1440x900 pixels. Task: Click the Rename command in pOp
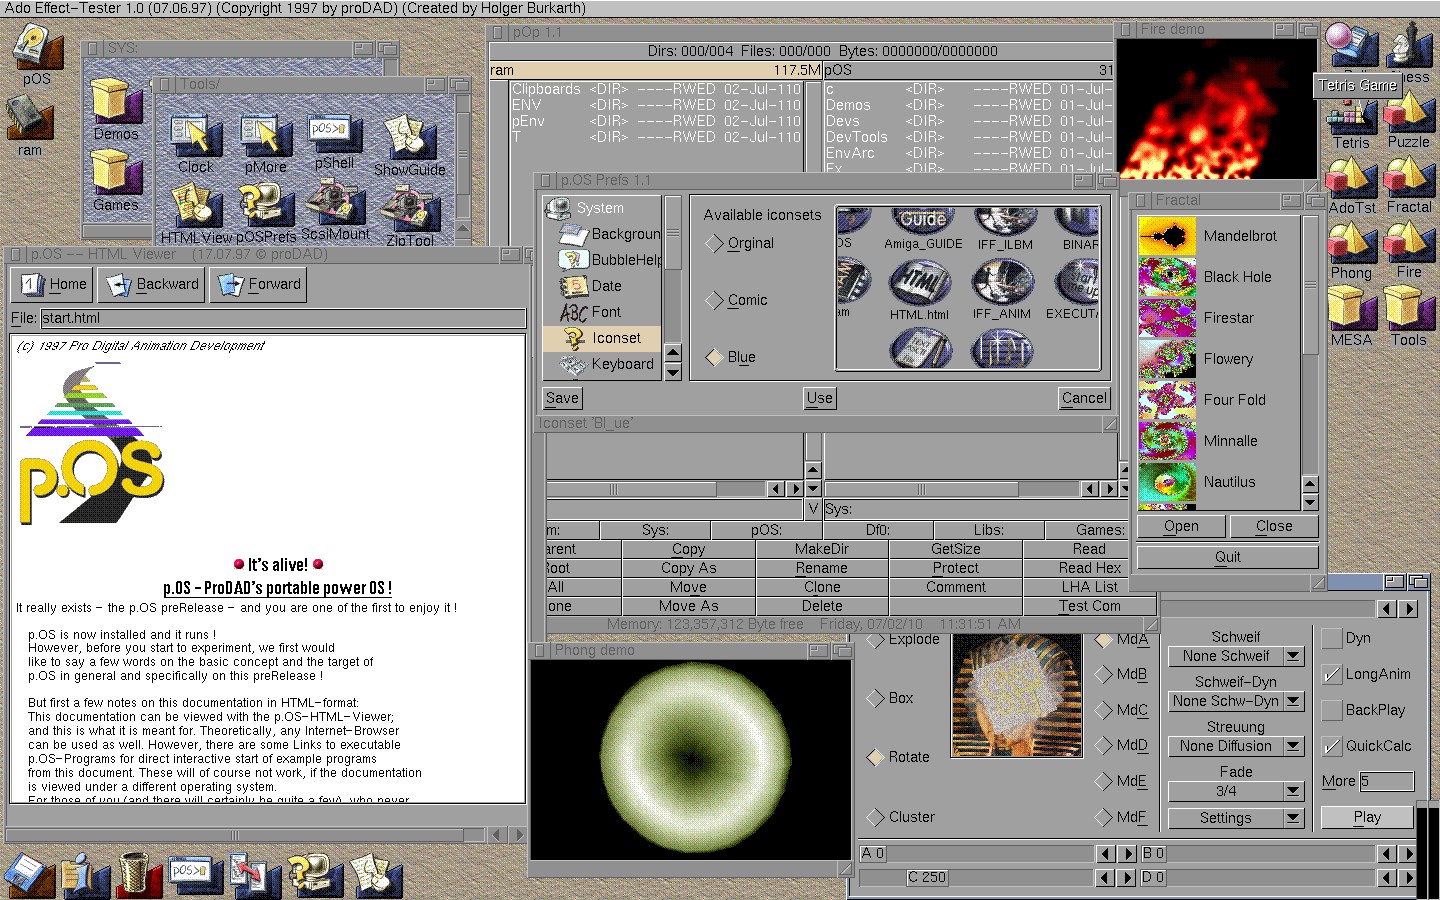(822, 568)
